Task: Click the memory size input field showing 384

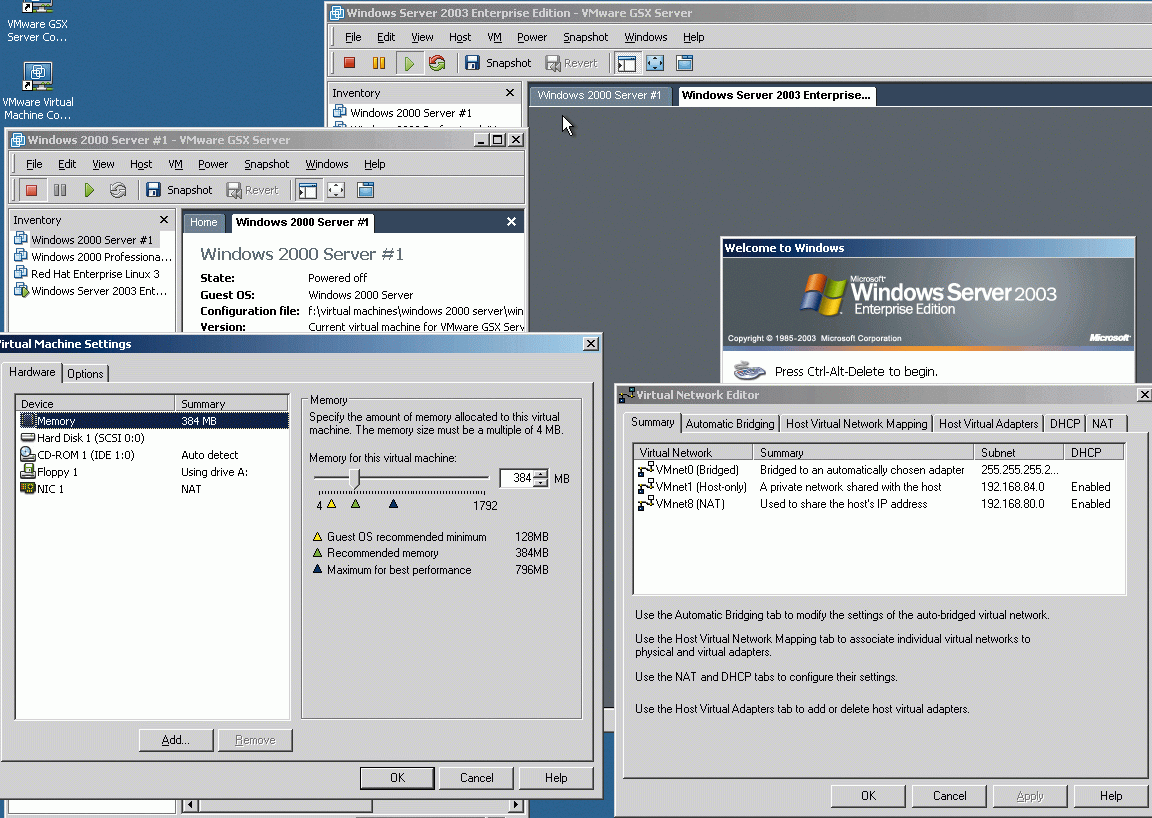Action: click(516, 478)
